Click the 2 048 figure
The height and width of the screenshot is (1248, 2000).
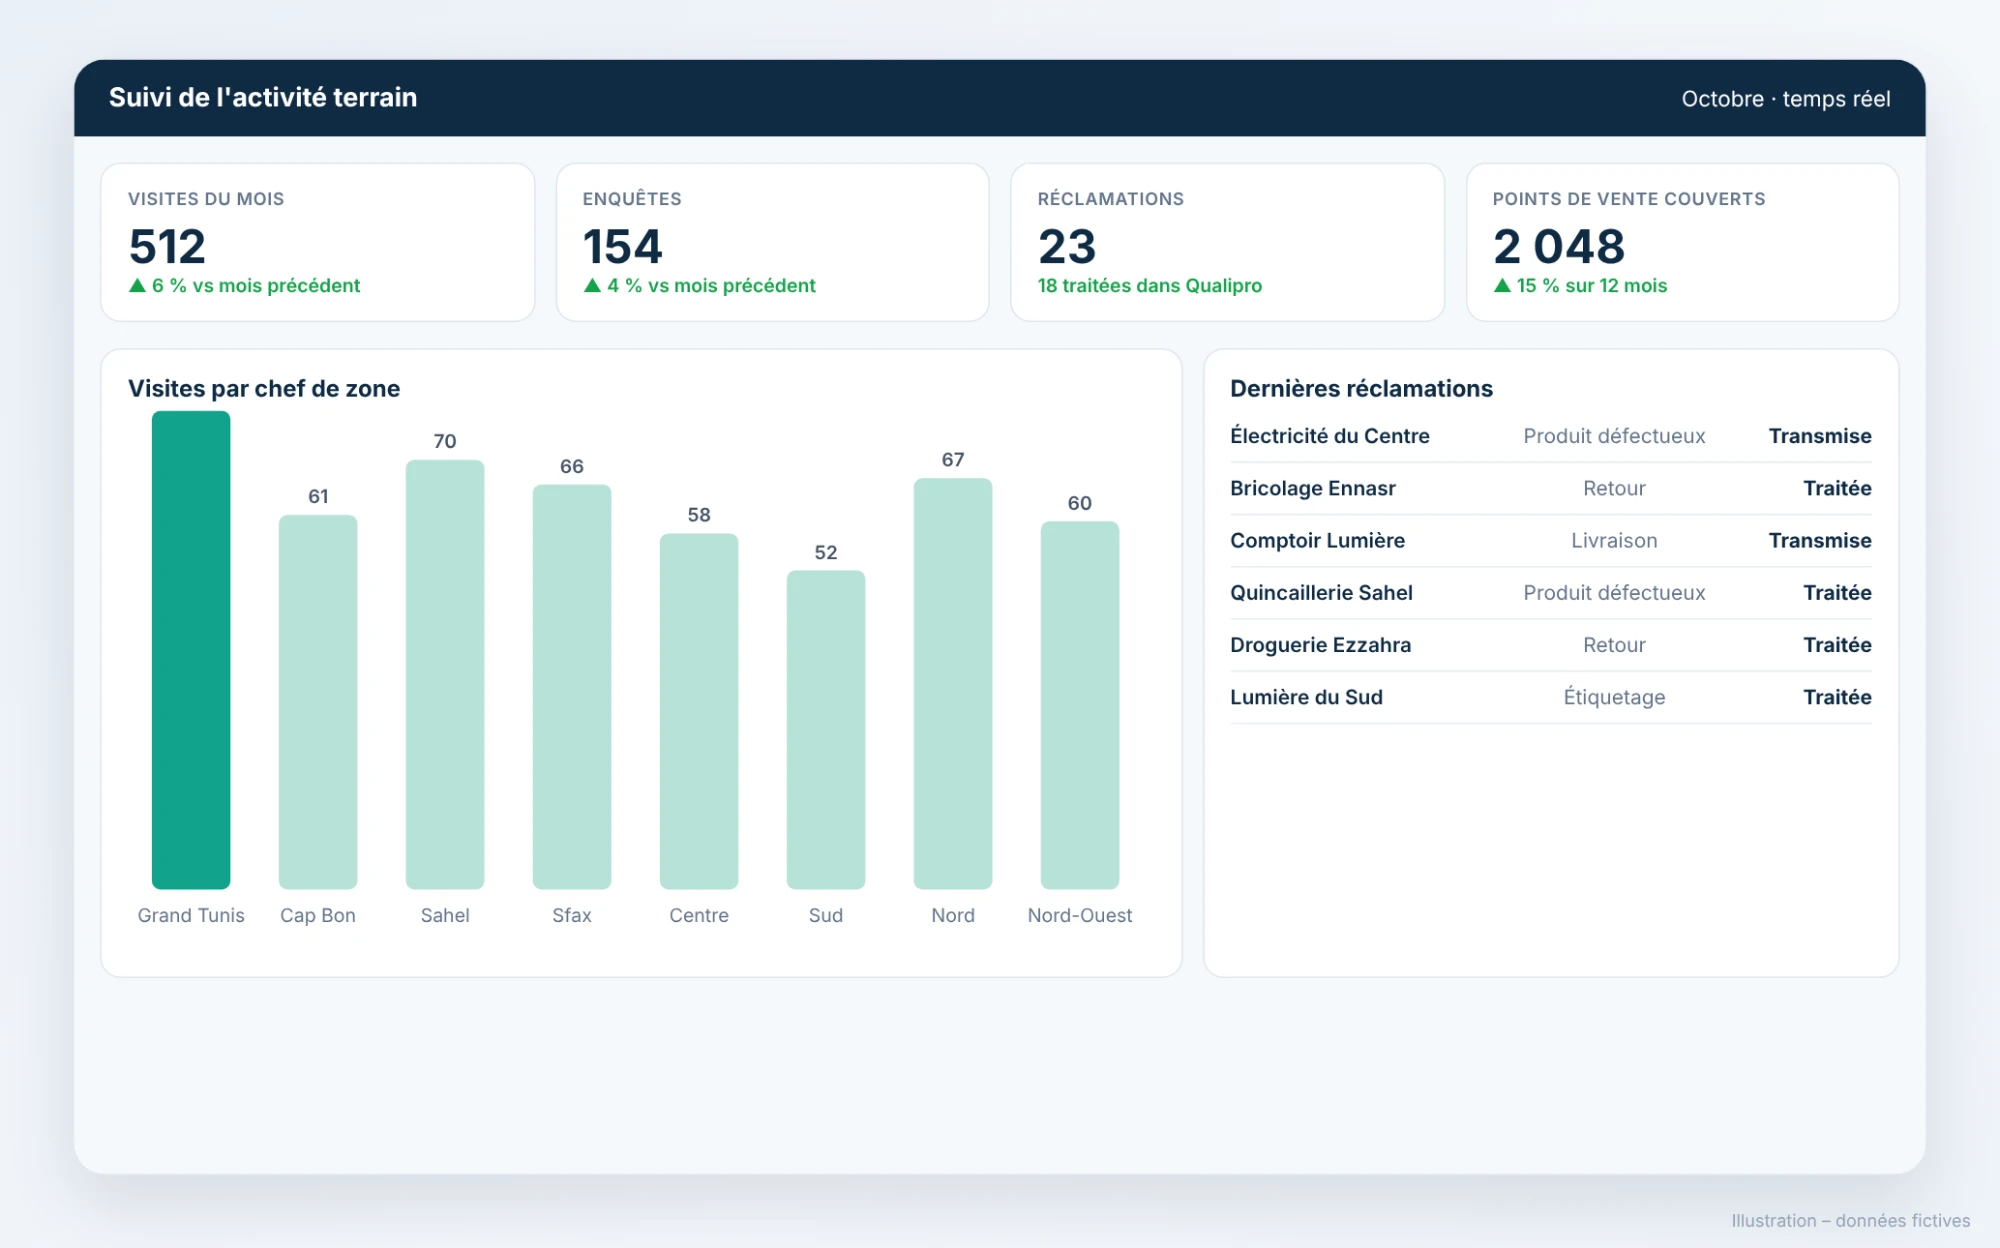[1559, 246]
